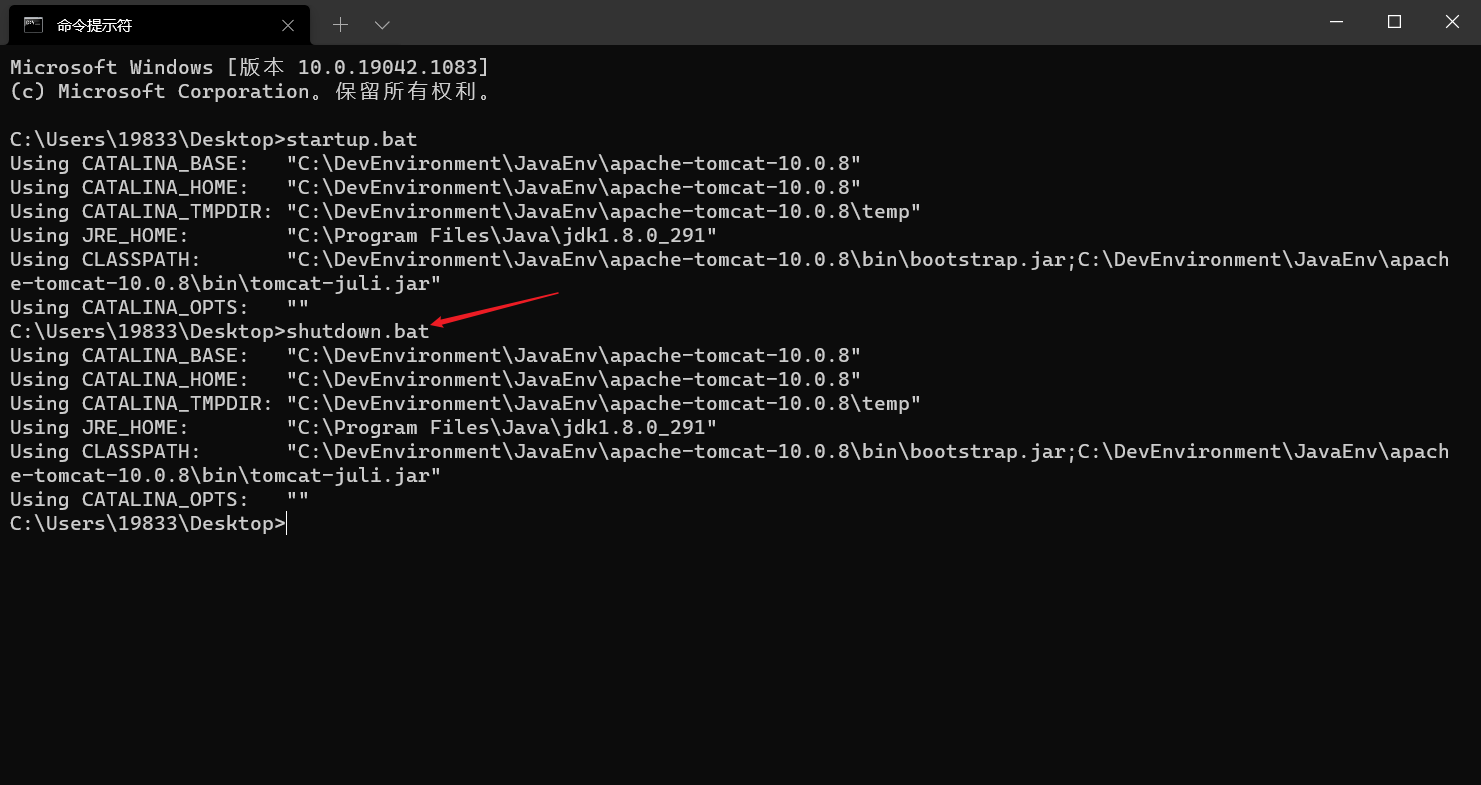
Task: Maximize the terminal window
Action: click(x=1394, y=22)
